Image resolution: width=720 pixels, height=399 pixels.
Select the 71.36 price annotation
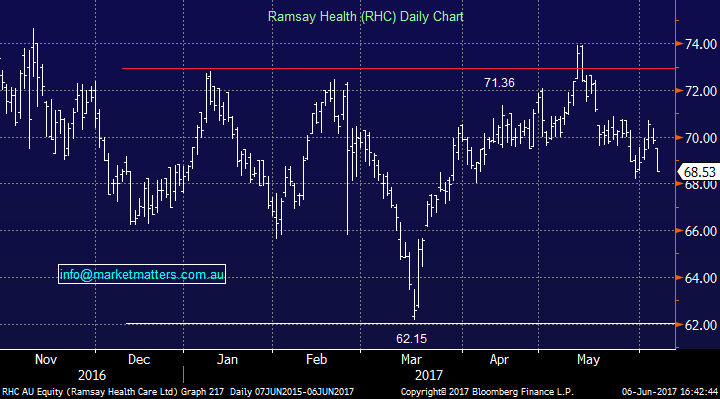pyautogui.click(x=499, y=83)
